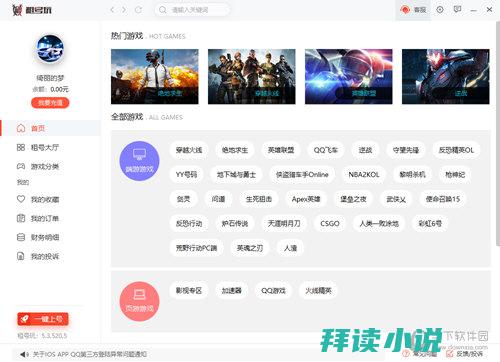Open the 穿越火线 hot game banner
Viewport: 500px width, 362px height.
[252, 77]
